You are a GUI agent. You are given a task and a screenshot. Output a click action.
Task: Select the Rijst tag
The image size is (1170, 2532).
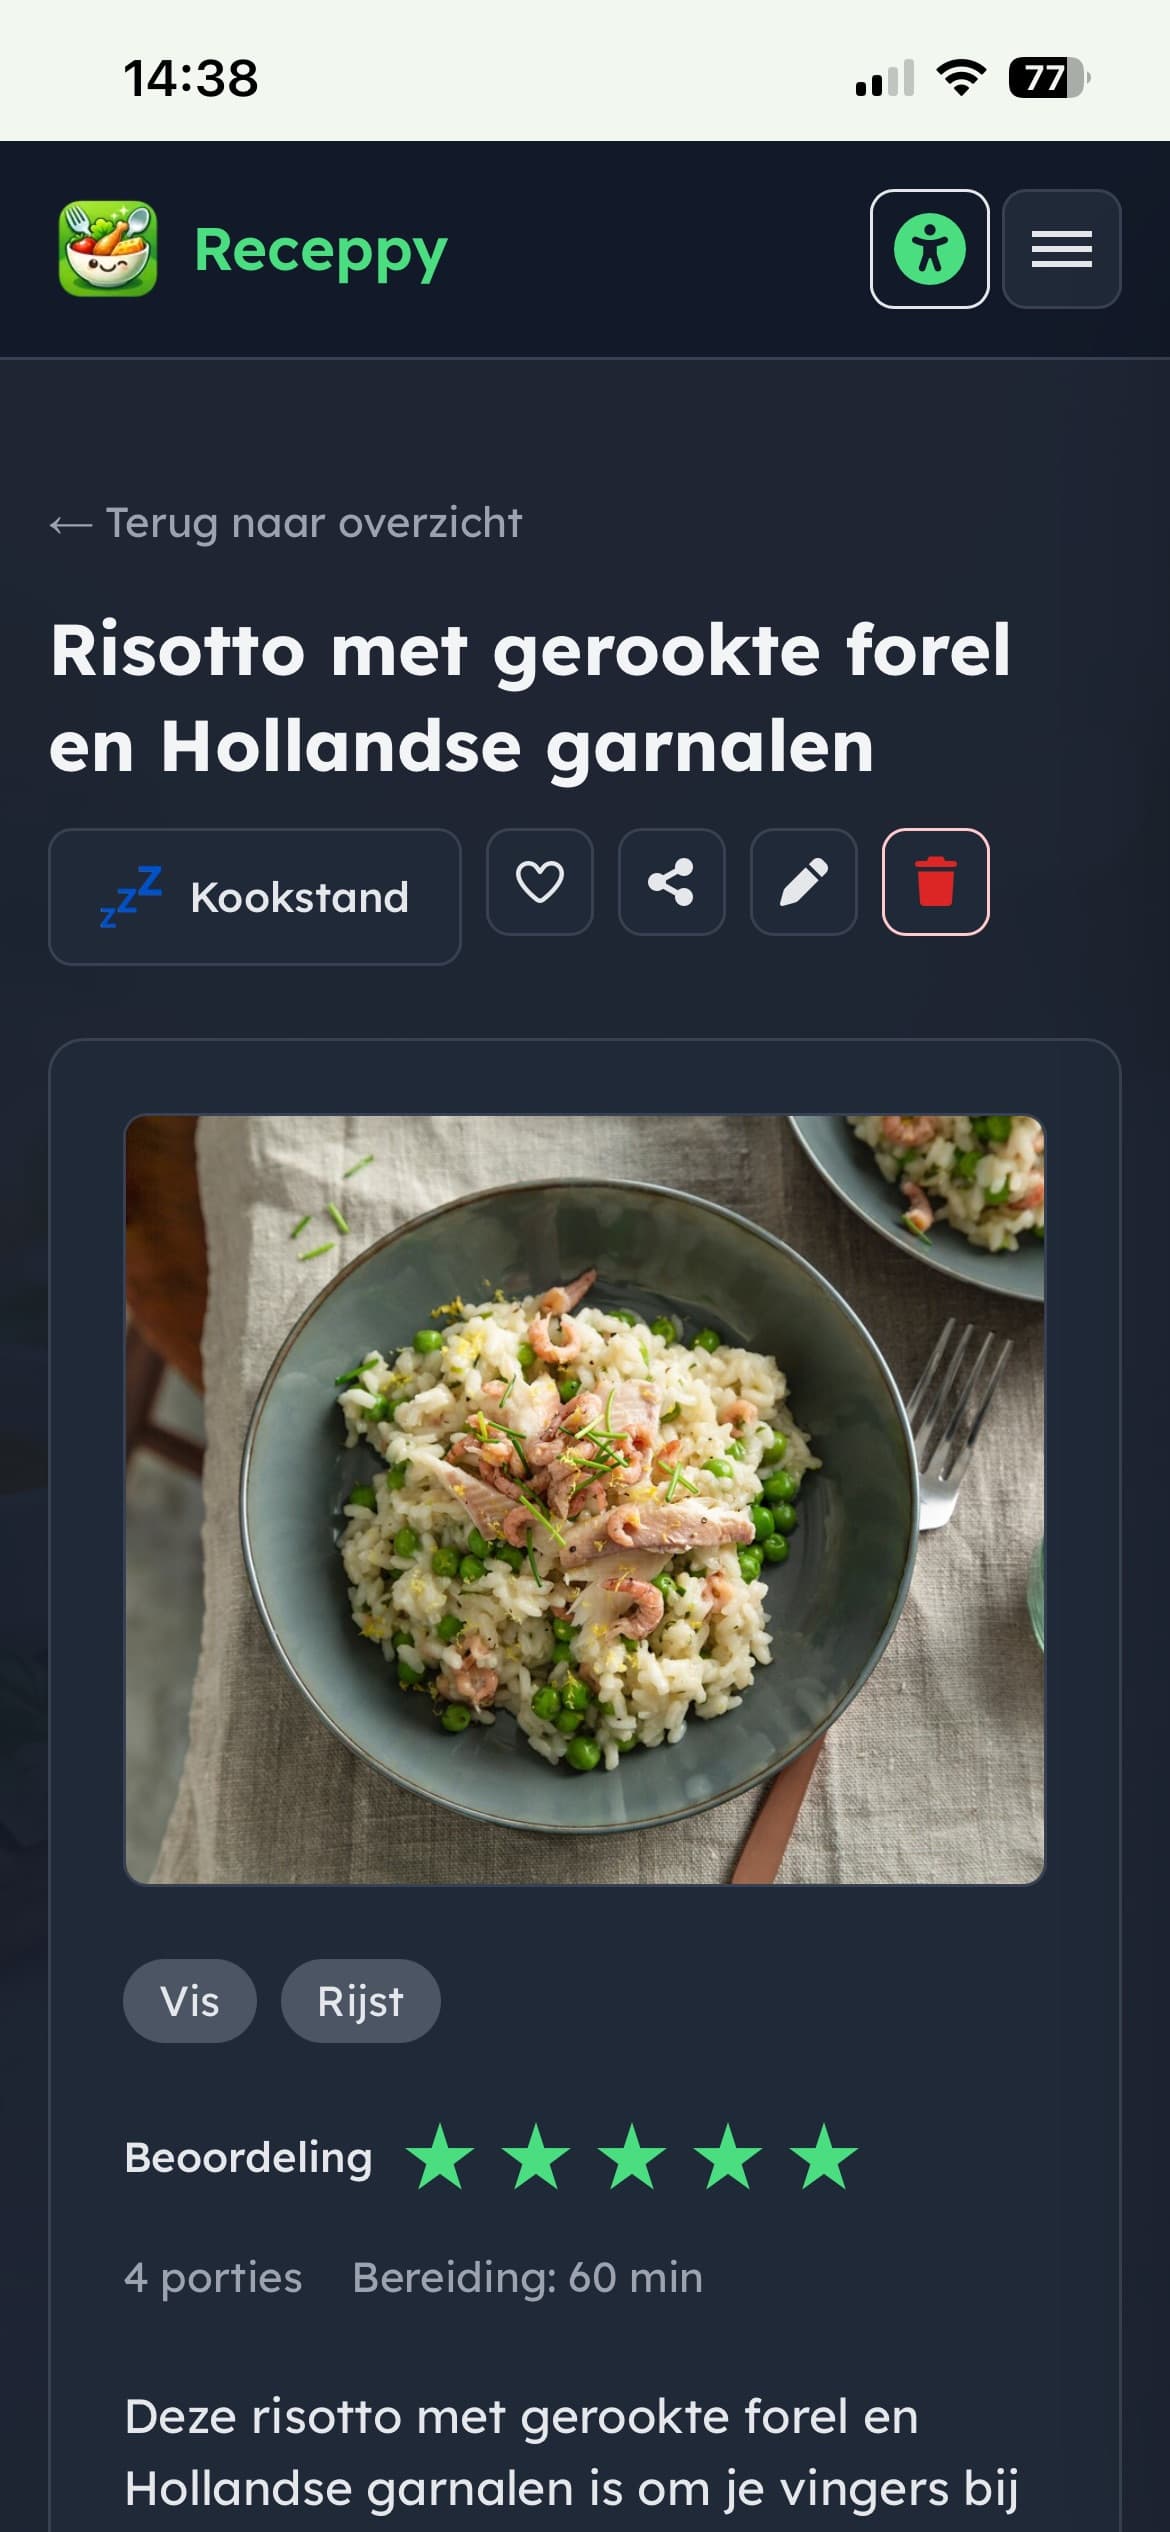361,2001
